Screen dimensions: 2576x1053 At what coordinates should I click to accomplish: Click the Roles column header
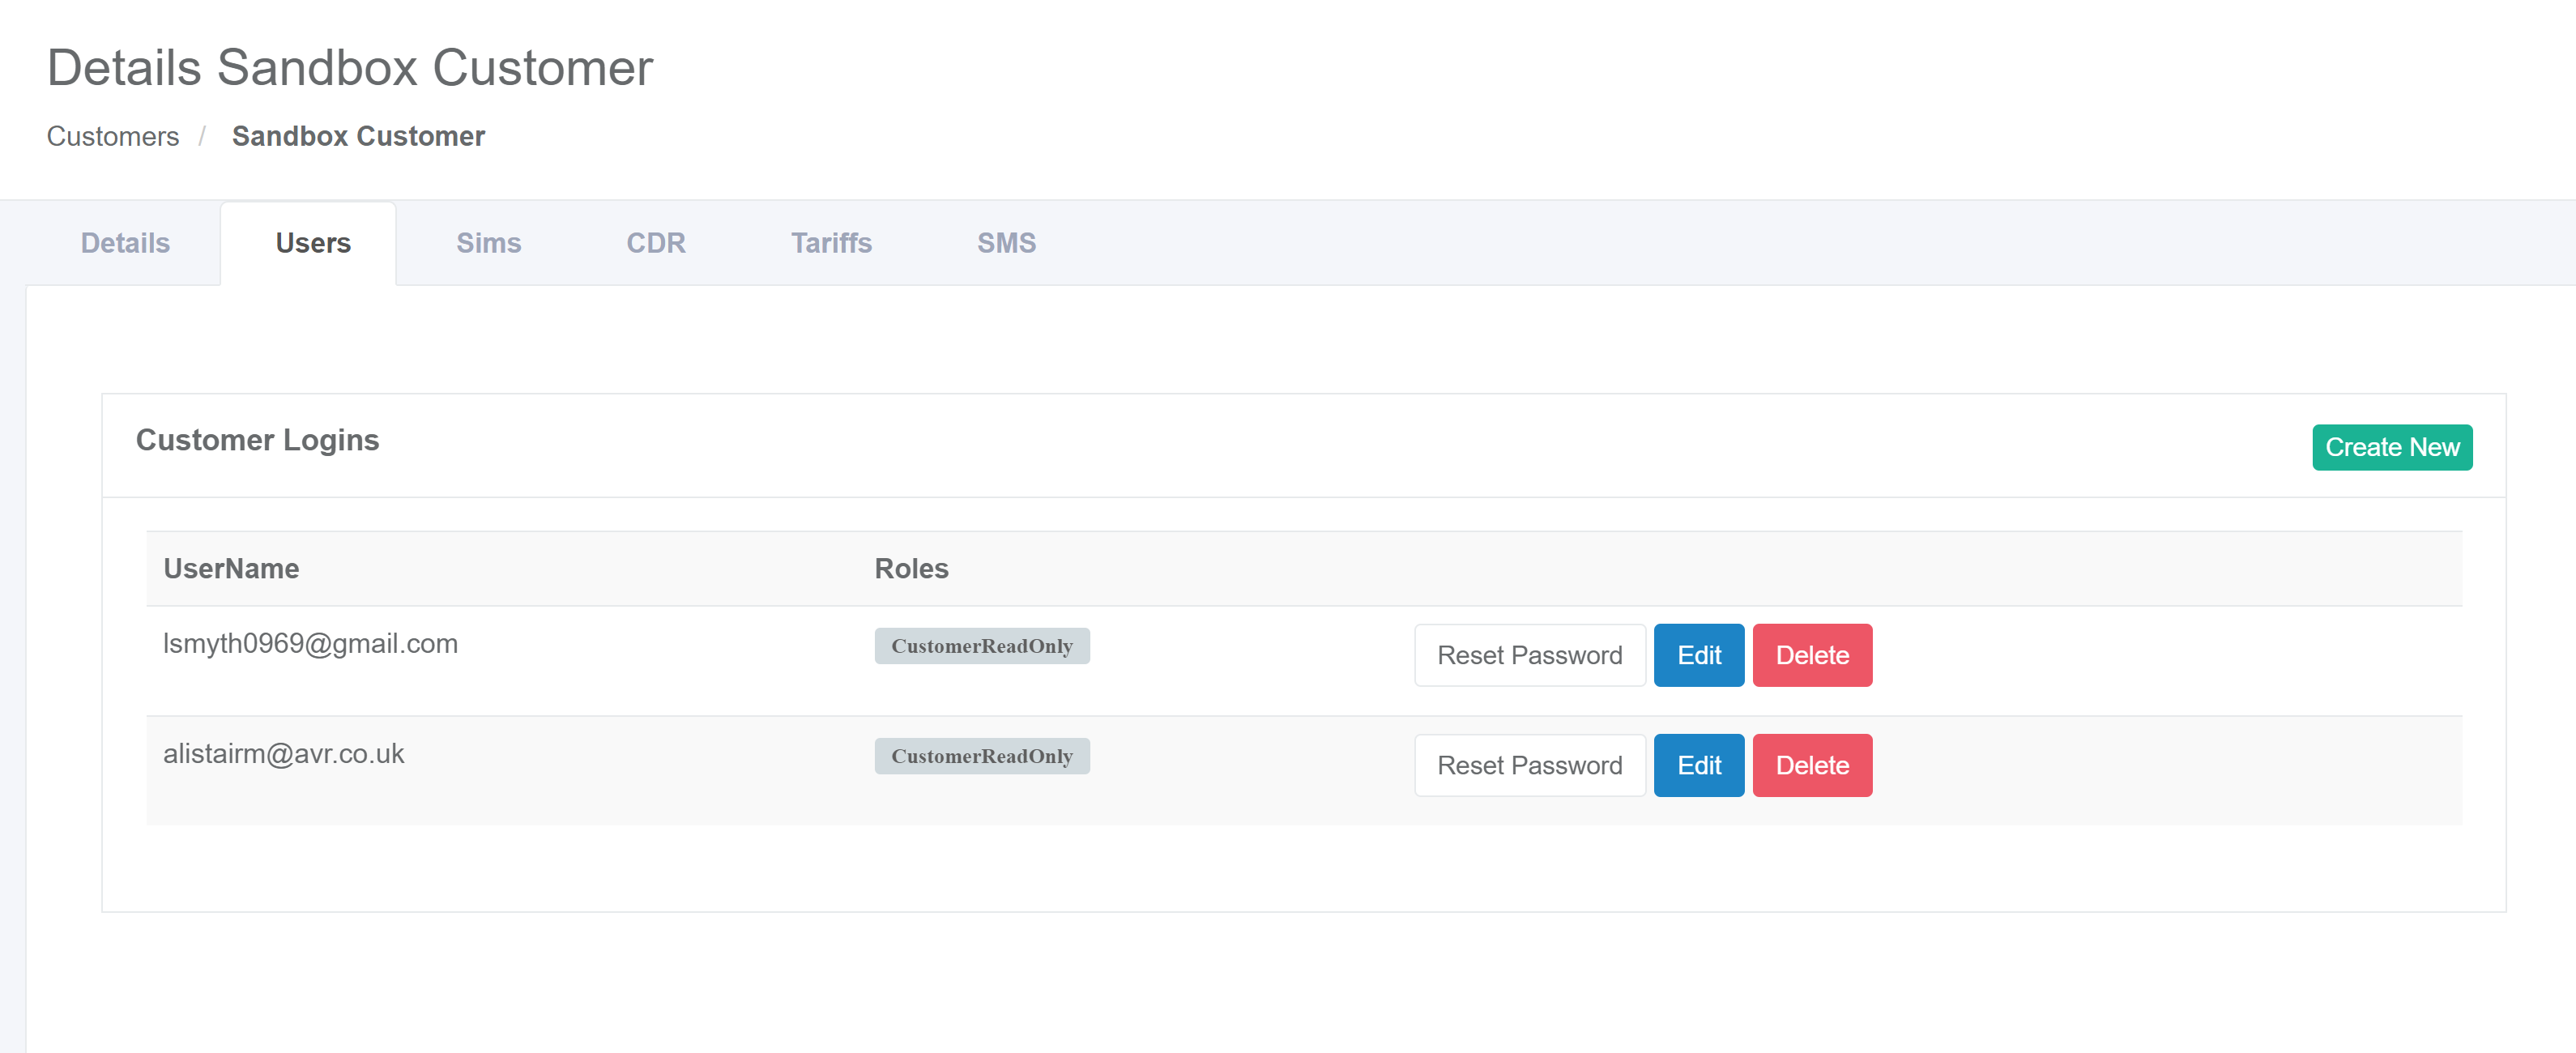[x=911, y=568]
